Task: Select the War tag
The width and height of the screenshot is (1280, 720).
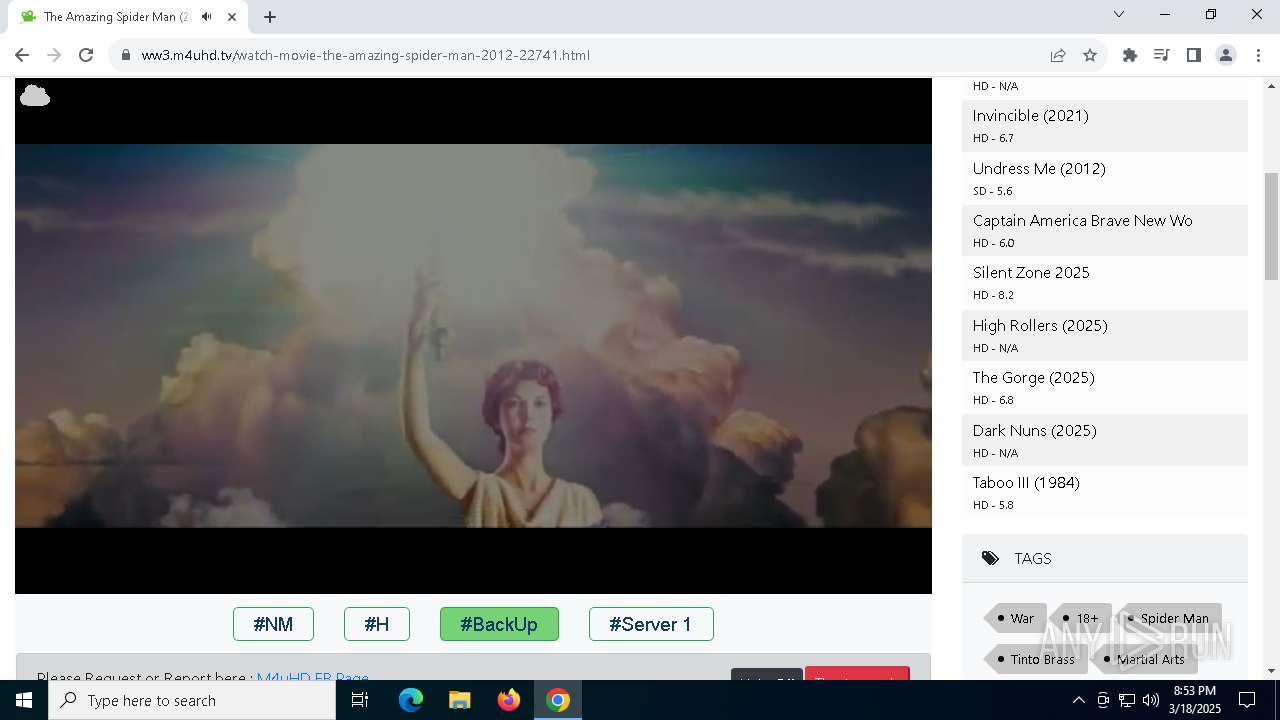Action: point(1016,618)
